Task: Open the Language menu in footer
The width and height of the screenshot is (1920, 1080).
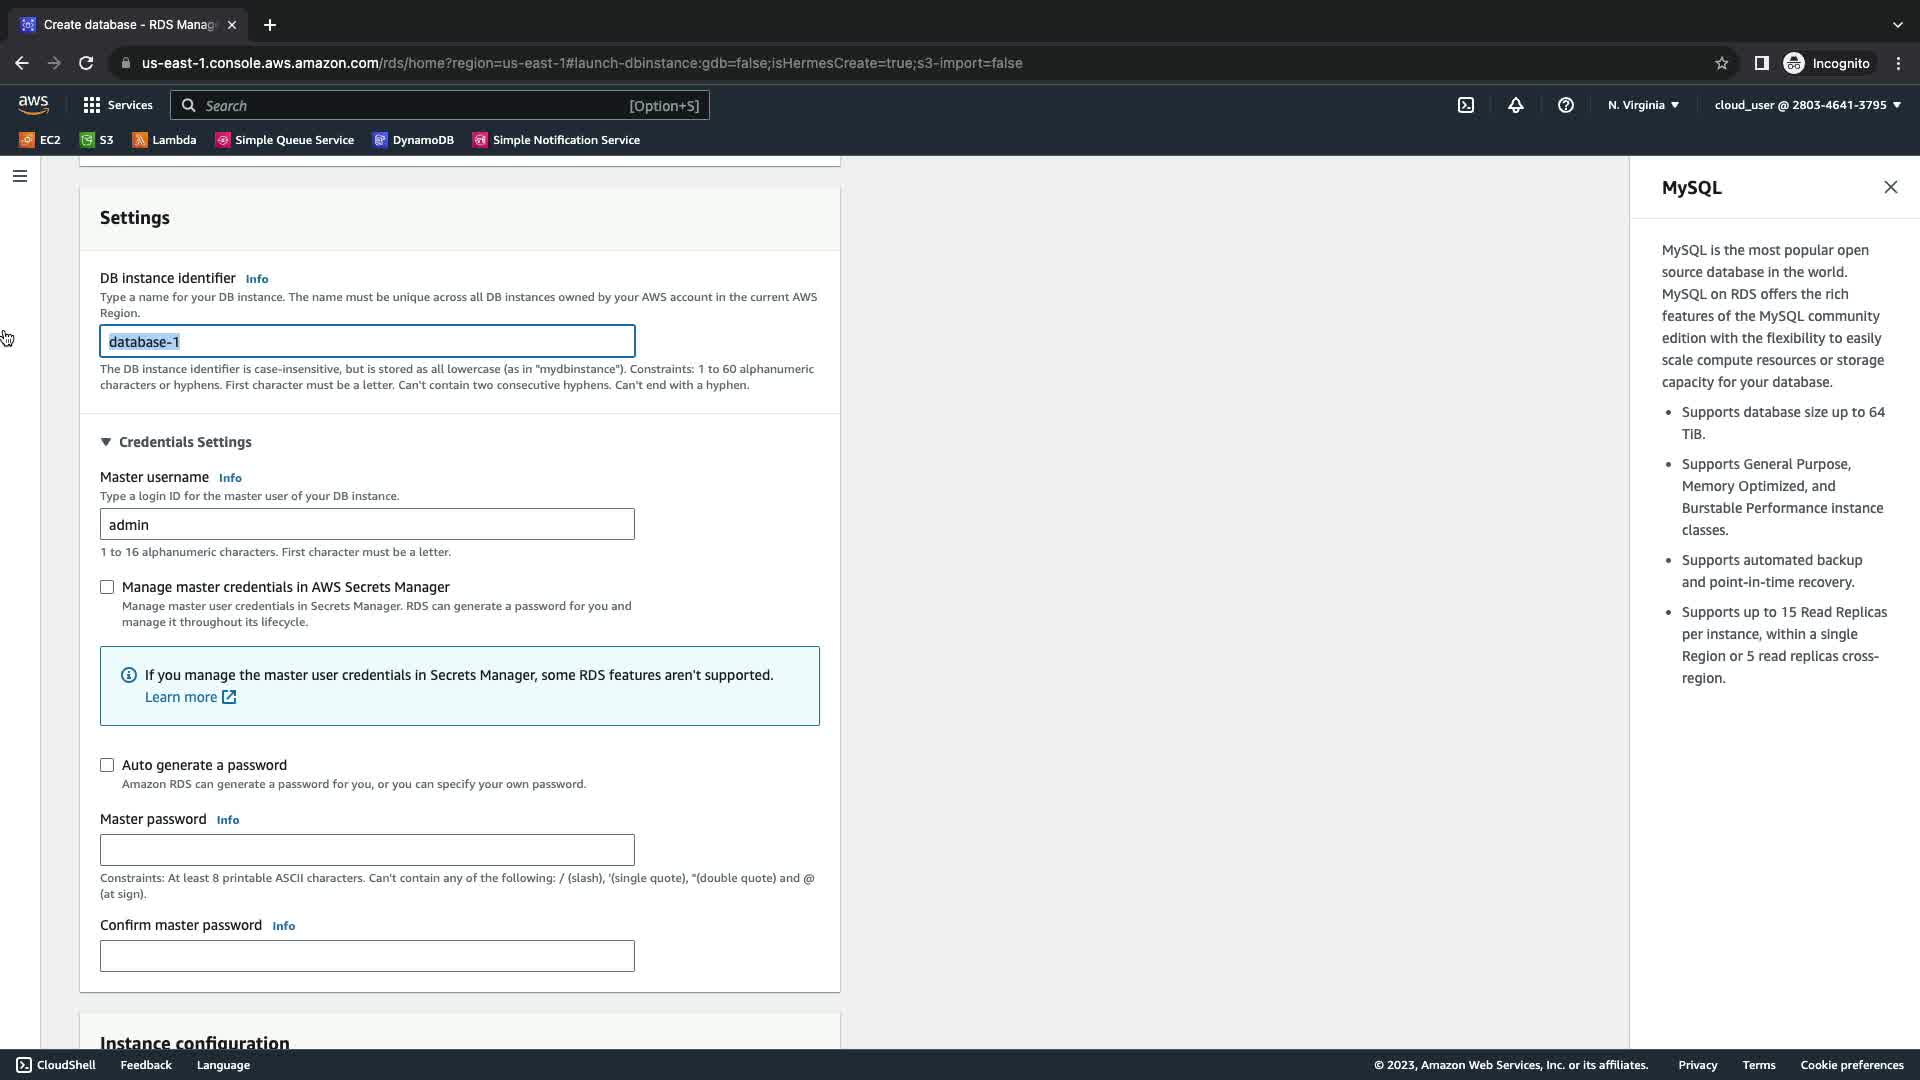Action: click(223, 1065)
